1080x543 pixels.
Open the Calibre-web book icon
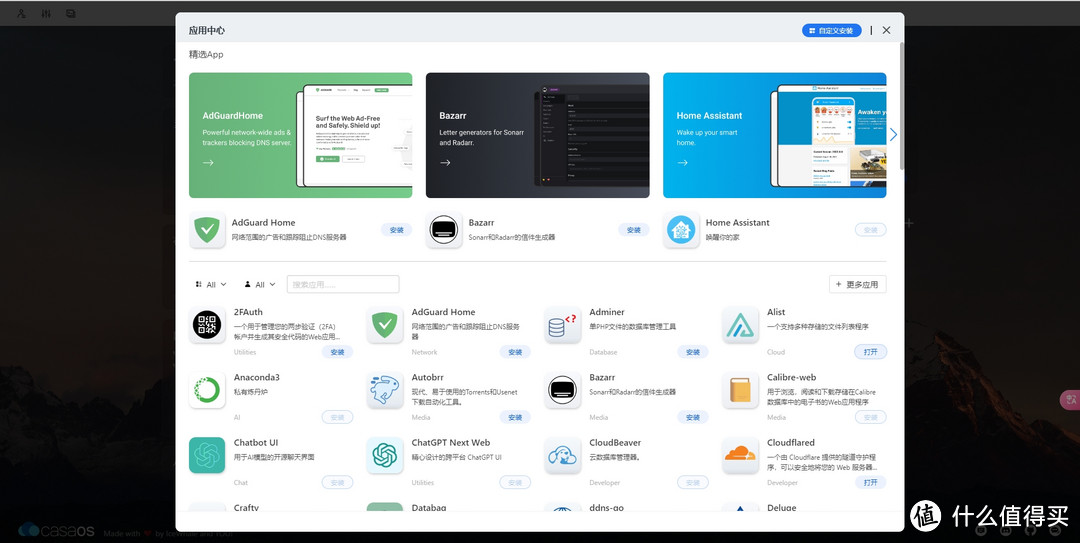tap(740, 390)
